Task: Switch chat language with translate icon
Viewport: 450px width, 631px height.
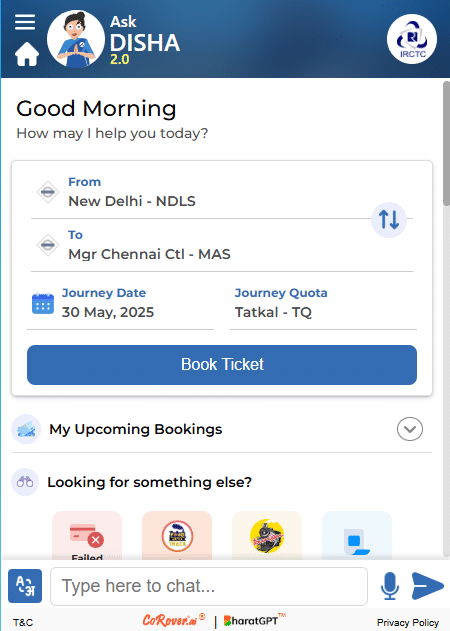Action: coord(25,586)
